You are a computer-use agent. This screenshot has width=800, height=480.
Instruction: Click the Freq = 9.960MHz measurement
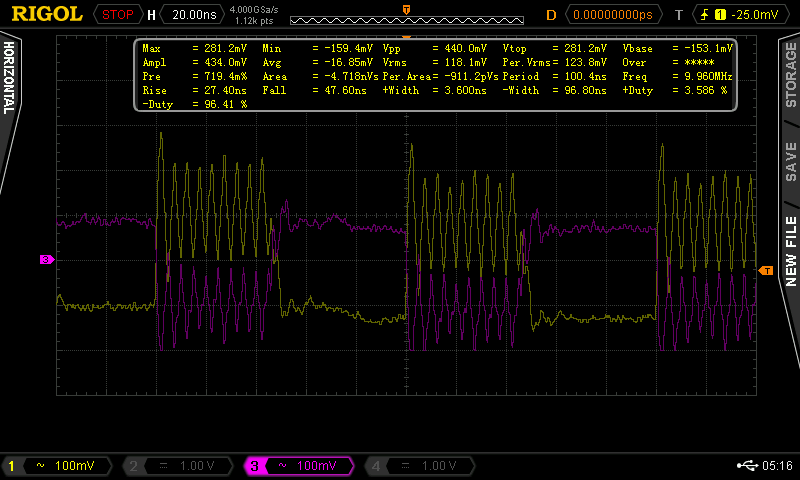pos(678,77)
